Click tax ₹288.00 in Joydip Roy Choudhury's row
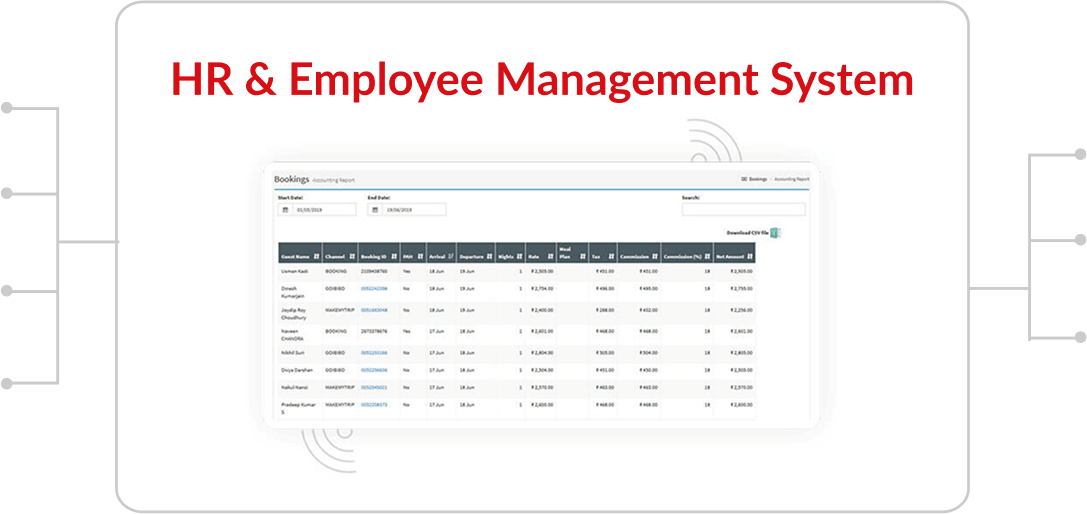The height and width of the screenshot is (514, 1087). 605,310
